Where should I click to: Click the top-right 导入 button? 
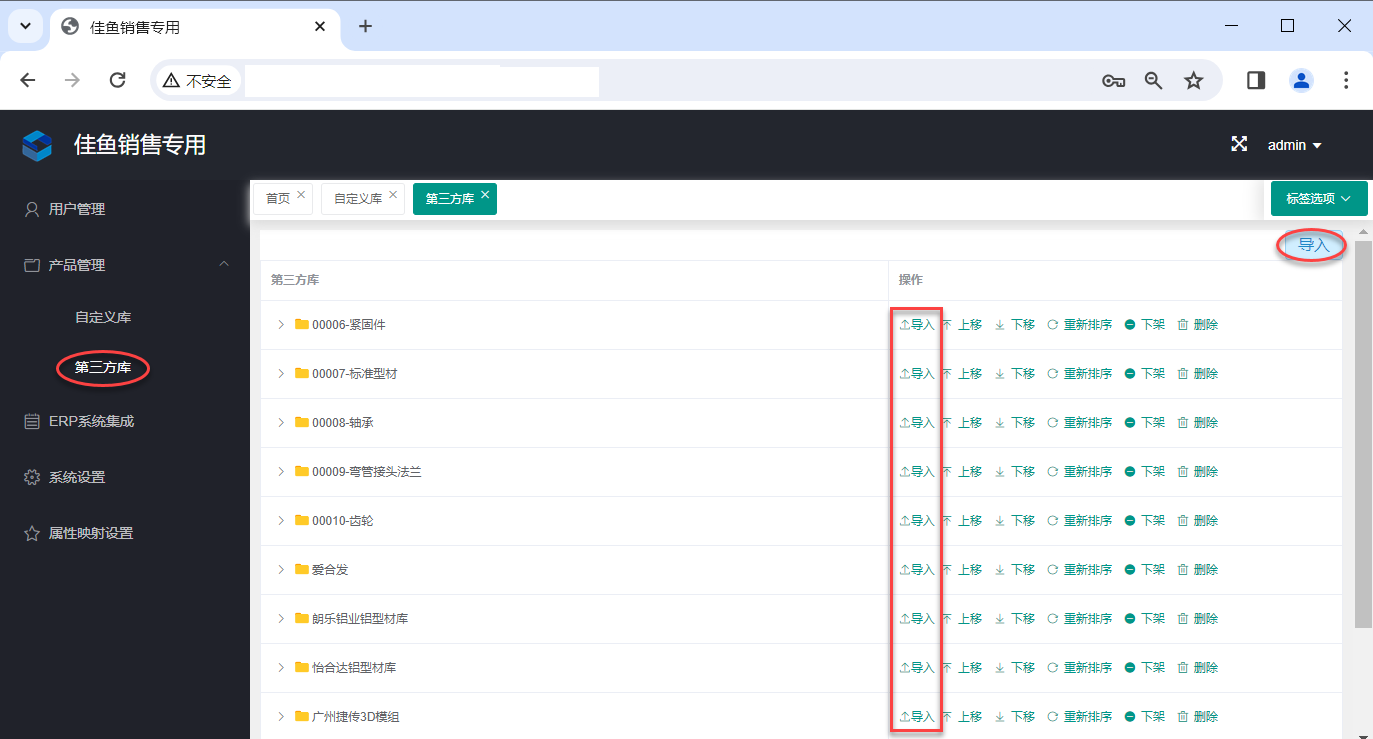click(1312, 245)
